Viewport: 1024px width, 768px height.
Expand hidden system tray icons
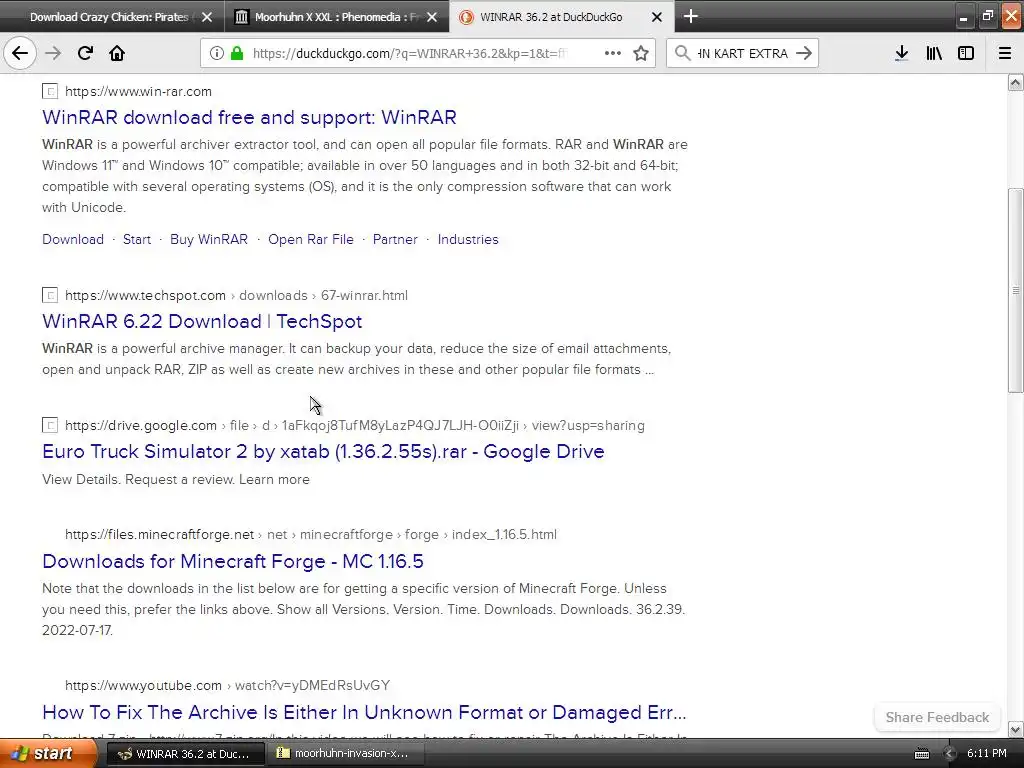tap(949, 754)
